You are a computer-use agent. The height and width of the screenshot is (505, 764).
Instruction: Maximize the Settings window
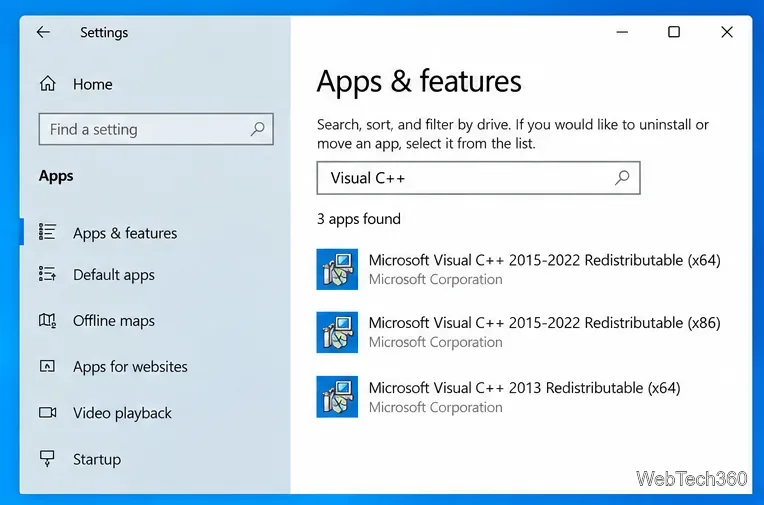[x=674, y=32]
